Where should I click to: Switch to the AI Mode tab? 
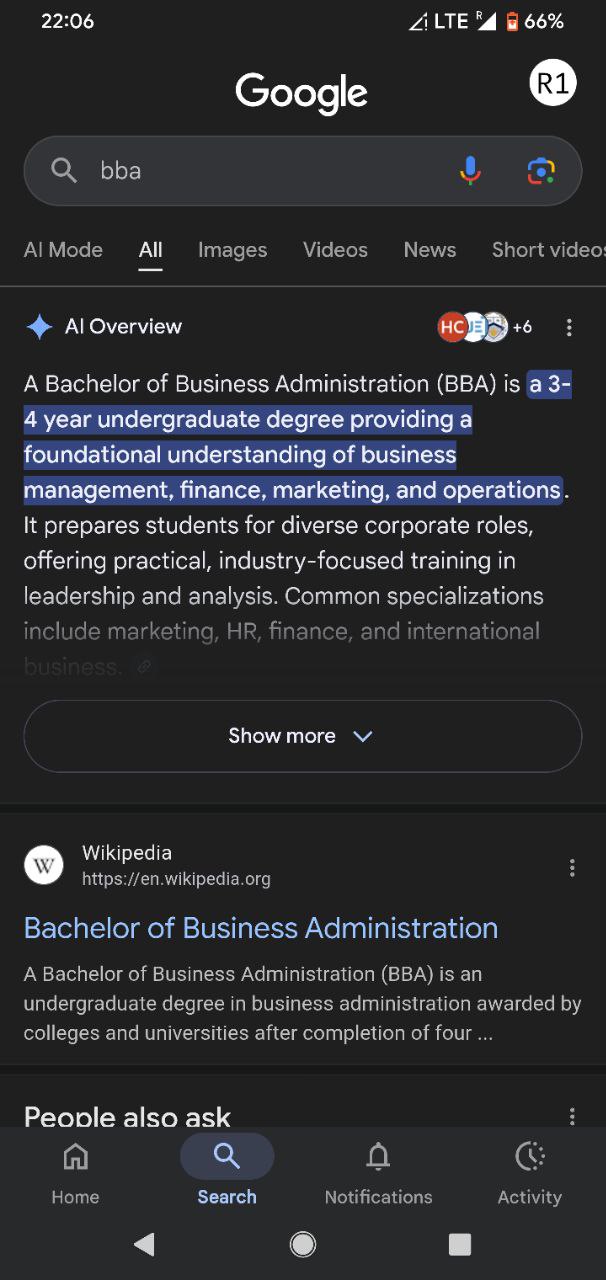63,250
